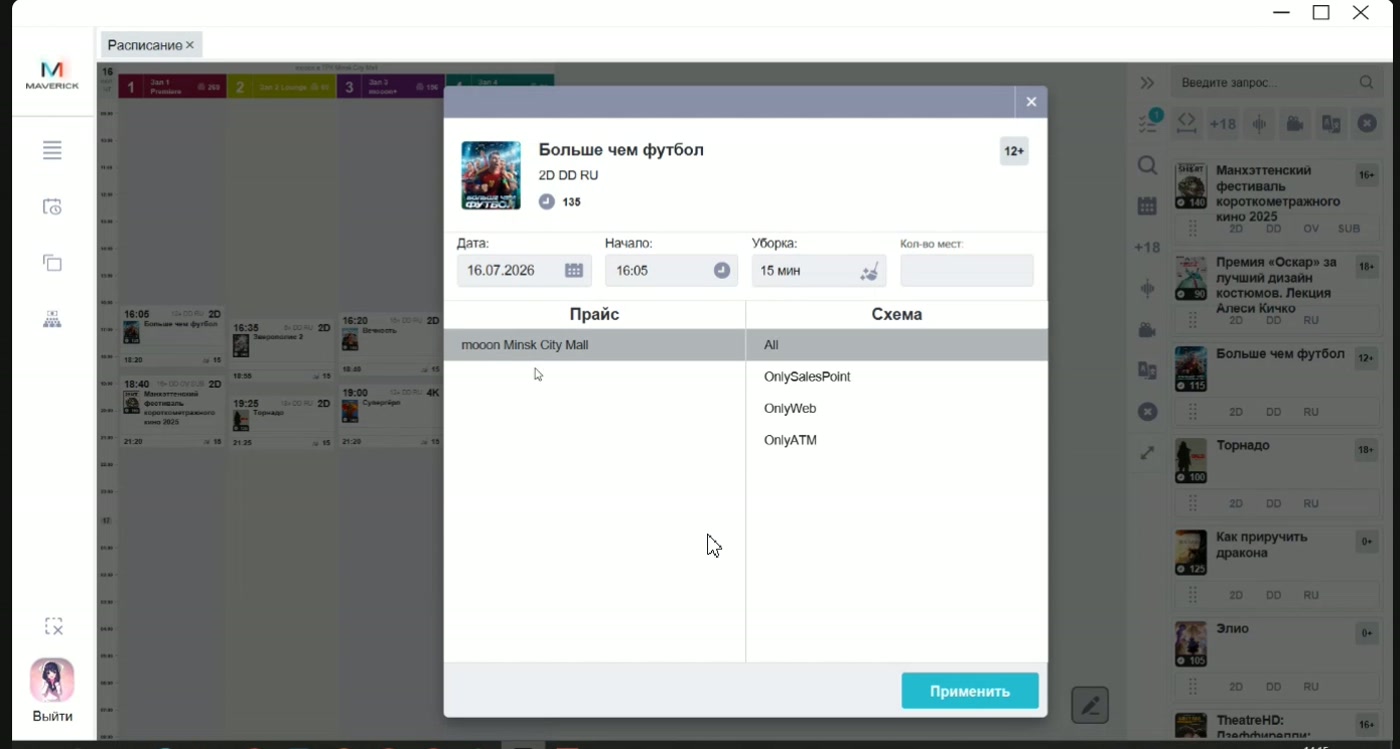The width and height of the screenshot is (1400, 749).
Task: Click the Зал 3 mooon+ hall header
Action: click(390, 87)
